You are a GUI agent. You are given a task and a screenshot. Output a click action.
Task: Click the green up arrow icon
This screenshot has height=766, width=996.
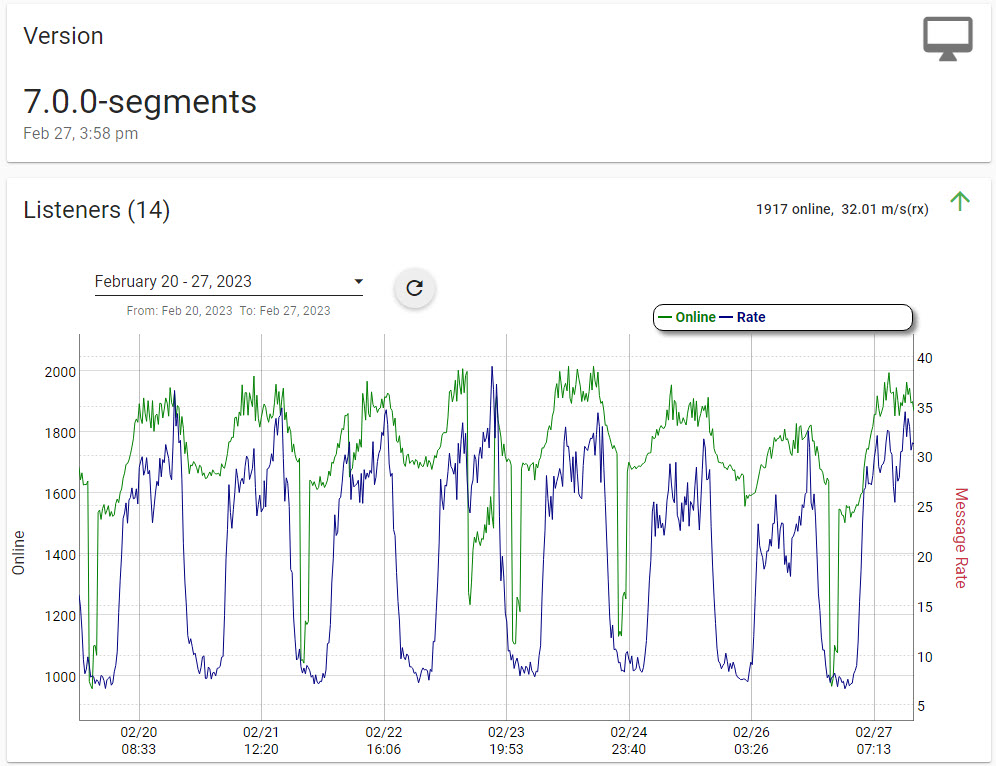[960, 201]
